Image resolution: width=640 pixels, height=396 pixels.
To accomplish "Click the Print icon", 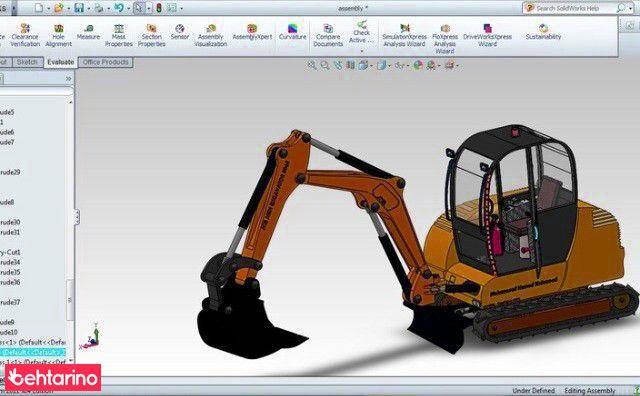I will pos(99,8).
